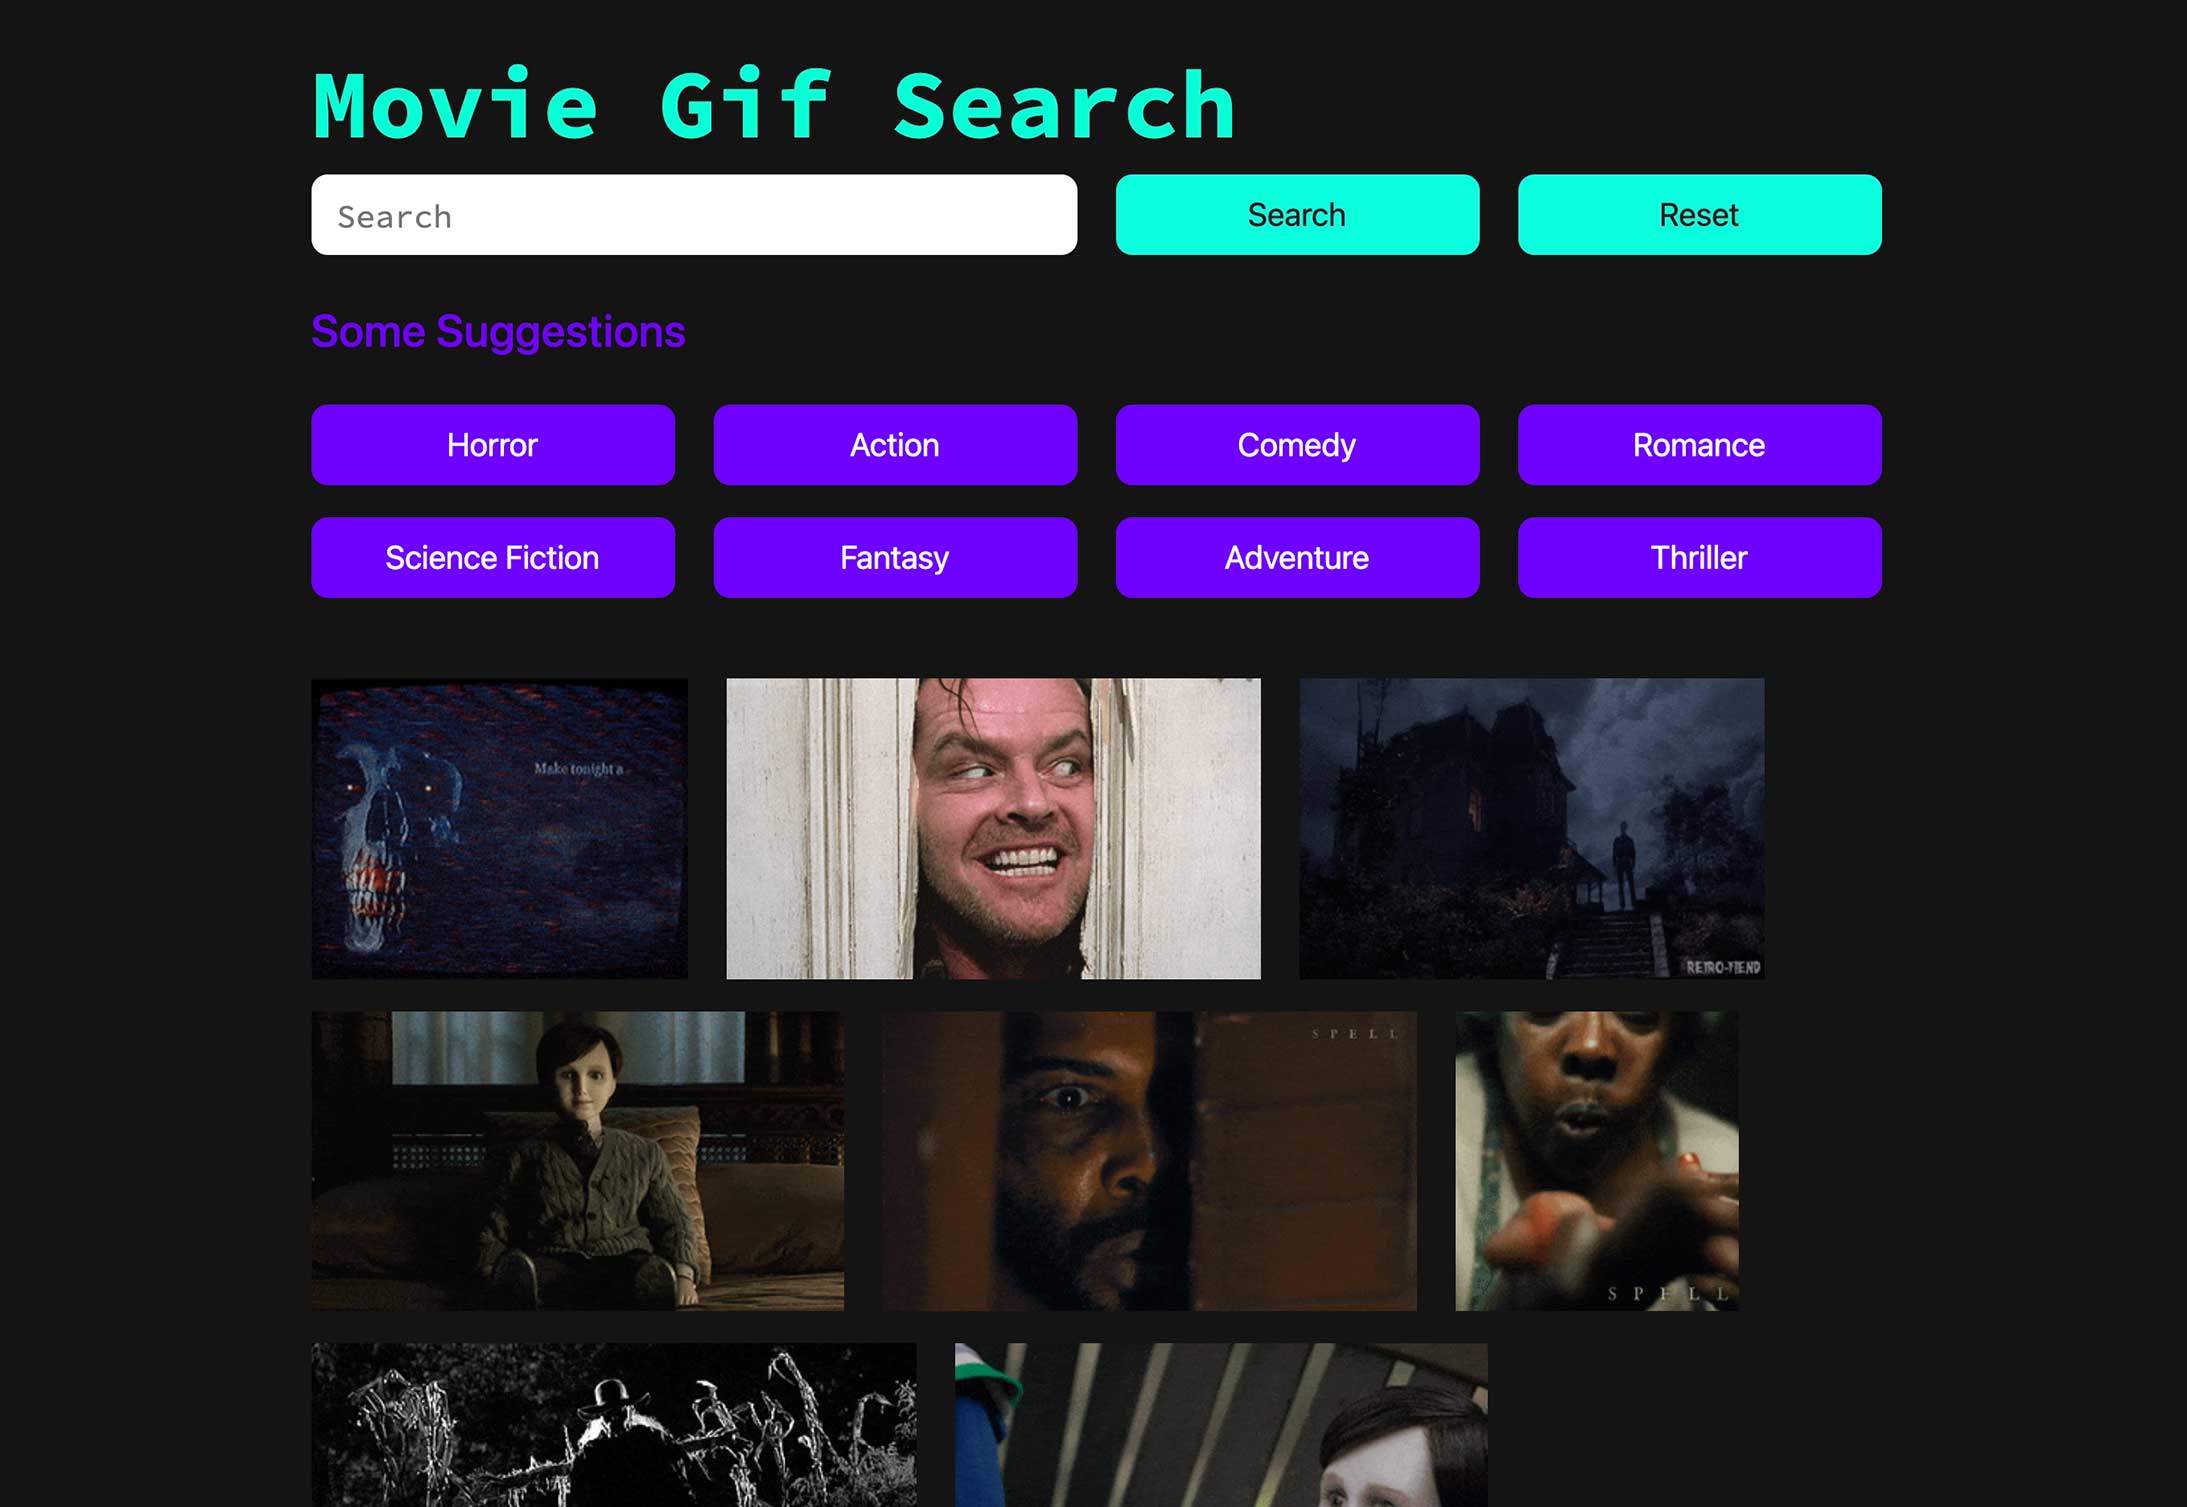Select the Action genre button
This screenshot has height=1507, width=2187.
(896, 444)
